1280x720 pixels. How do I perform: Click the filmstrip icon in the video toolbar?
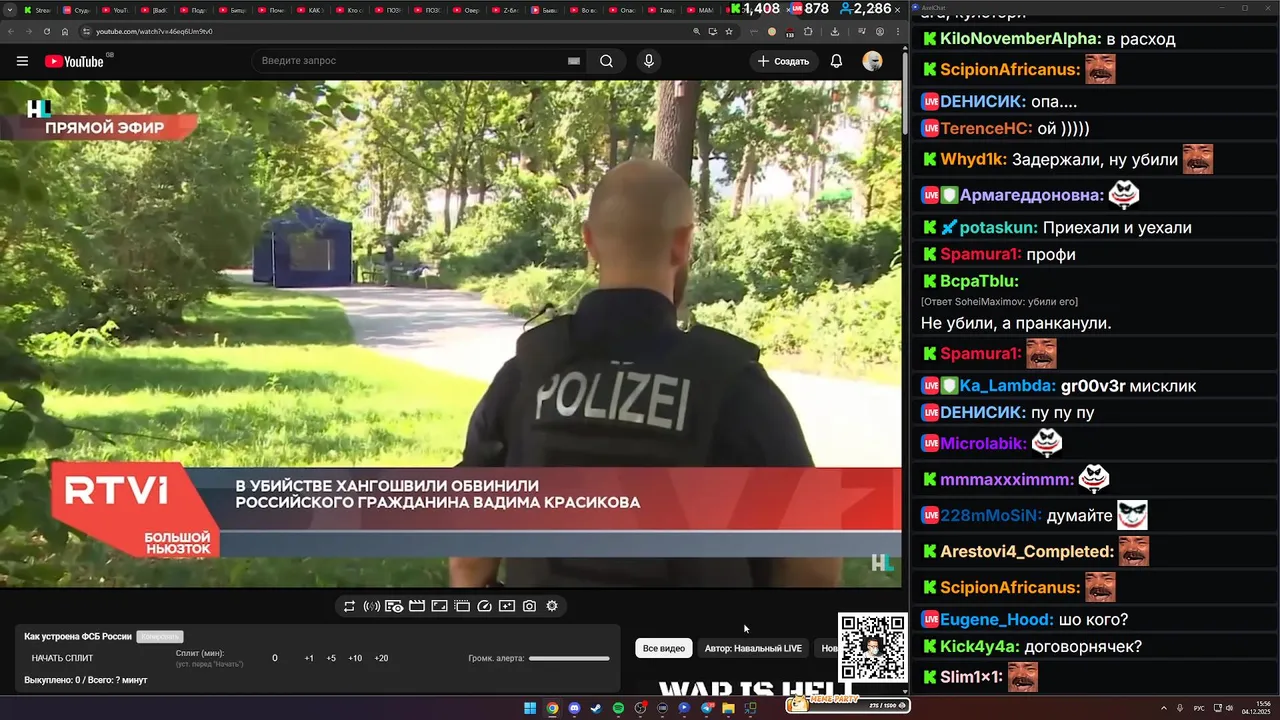click(462, 606)
